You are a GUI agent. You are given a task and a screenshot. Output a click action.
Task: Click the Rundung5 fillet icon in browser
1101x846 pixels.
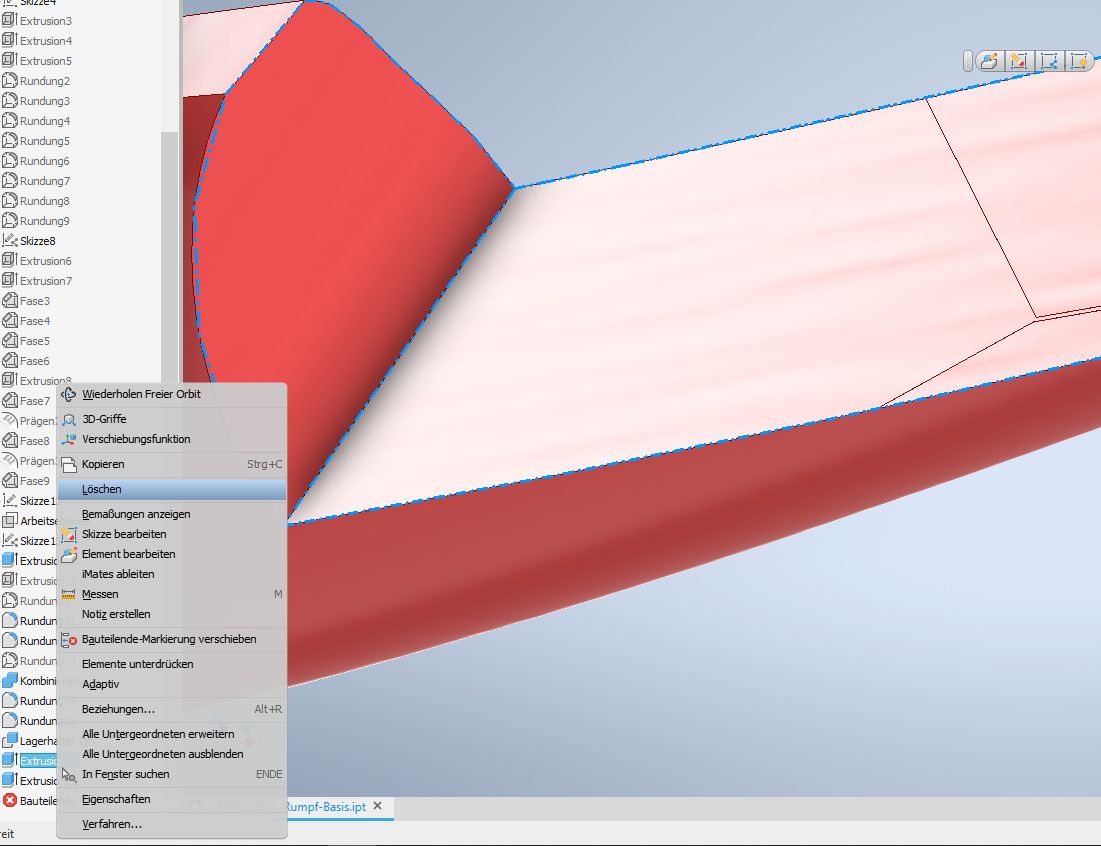(x=10, y=141)
